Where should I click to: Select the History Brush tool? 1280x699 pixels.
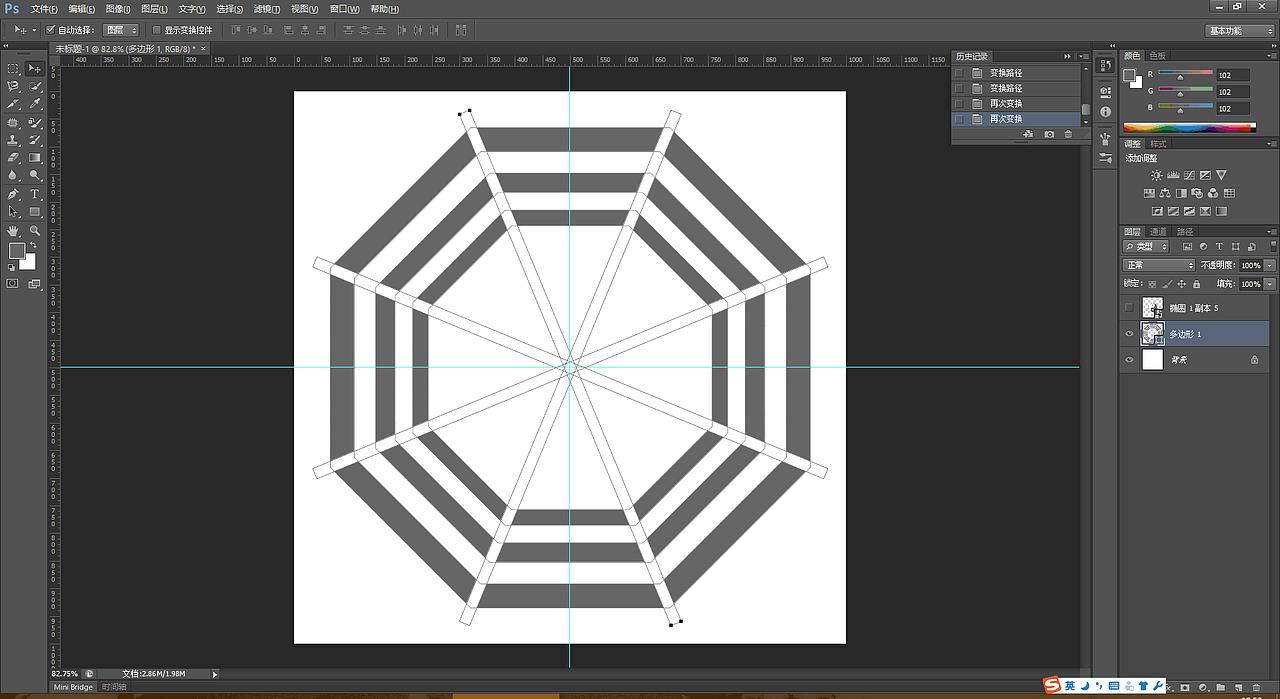coord(35,141)
